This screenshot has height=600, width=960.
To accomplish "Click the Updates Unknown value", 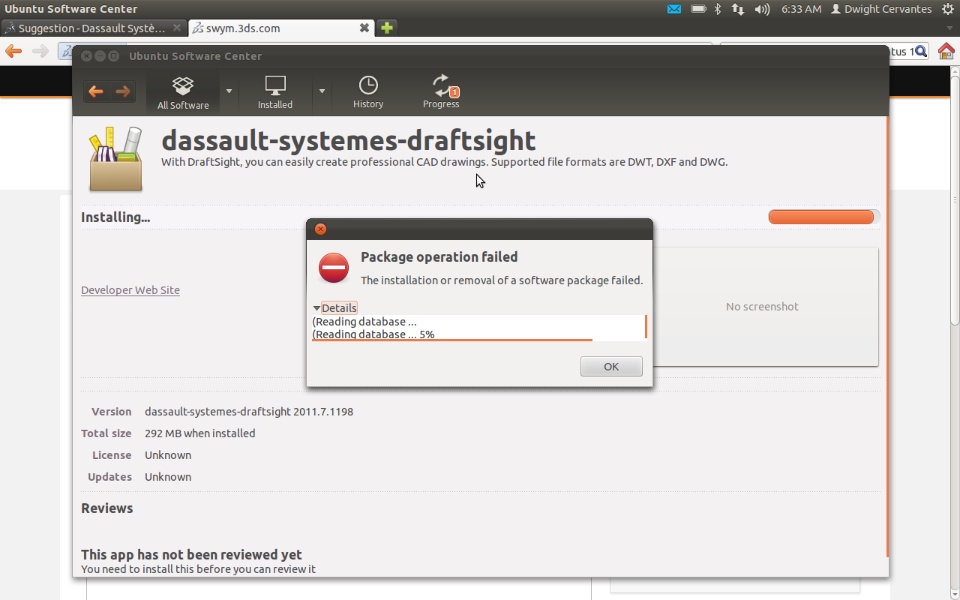I will [x=168, y=477].
